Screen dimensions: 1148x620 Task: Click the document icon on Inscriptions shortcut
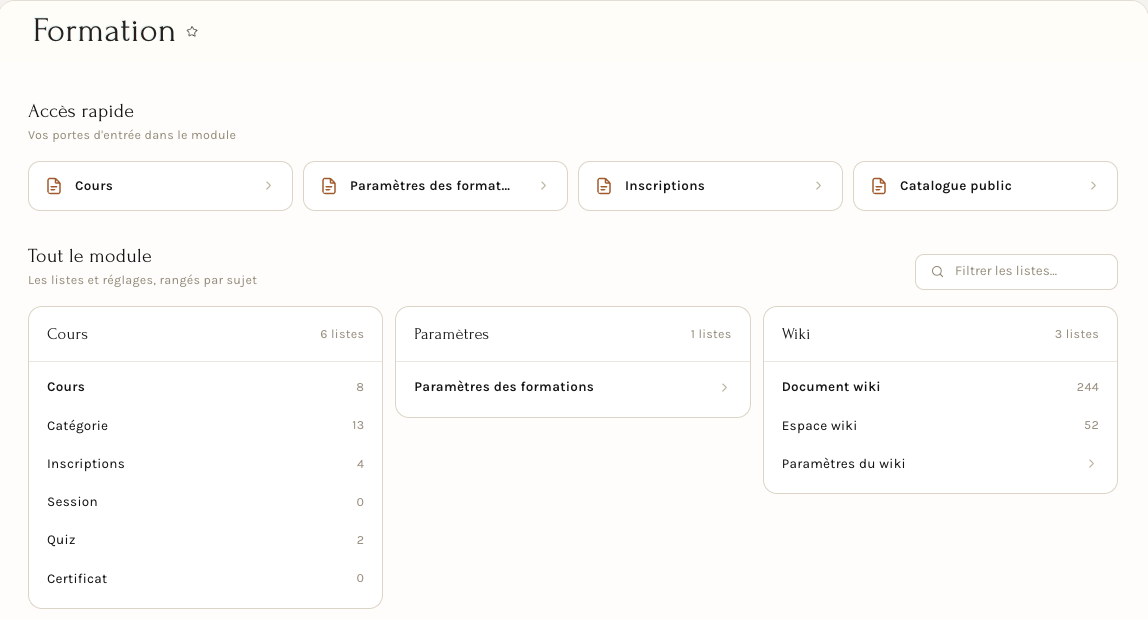point(604,186)
